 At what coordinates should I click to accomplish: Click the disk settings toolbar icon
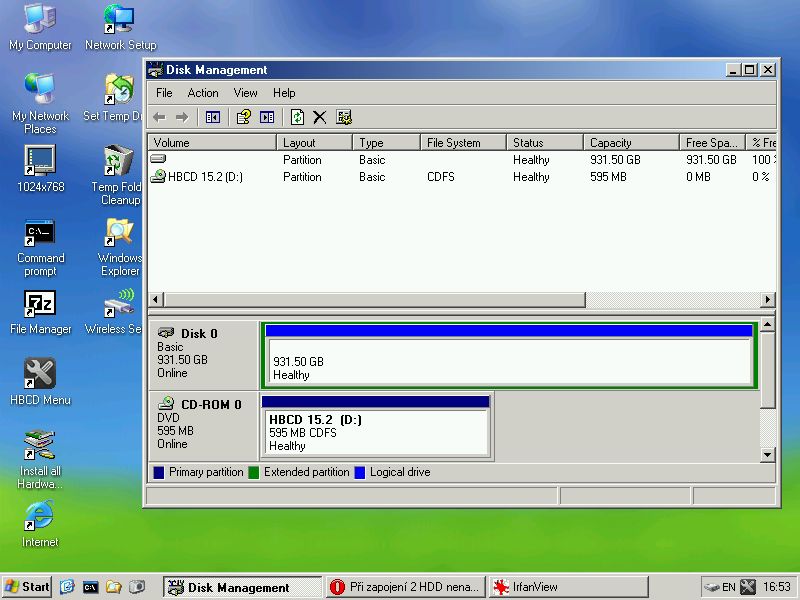pos(344,117)
